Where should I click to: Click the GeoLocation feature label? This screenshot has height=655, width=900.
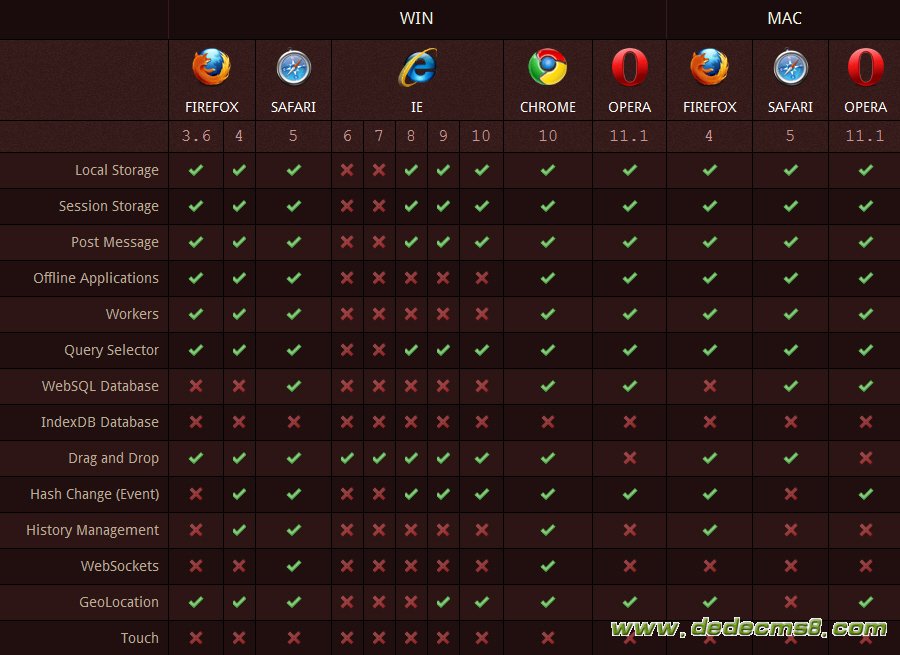pos(119,602)
